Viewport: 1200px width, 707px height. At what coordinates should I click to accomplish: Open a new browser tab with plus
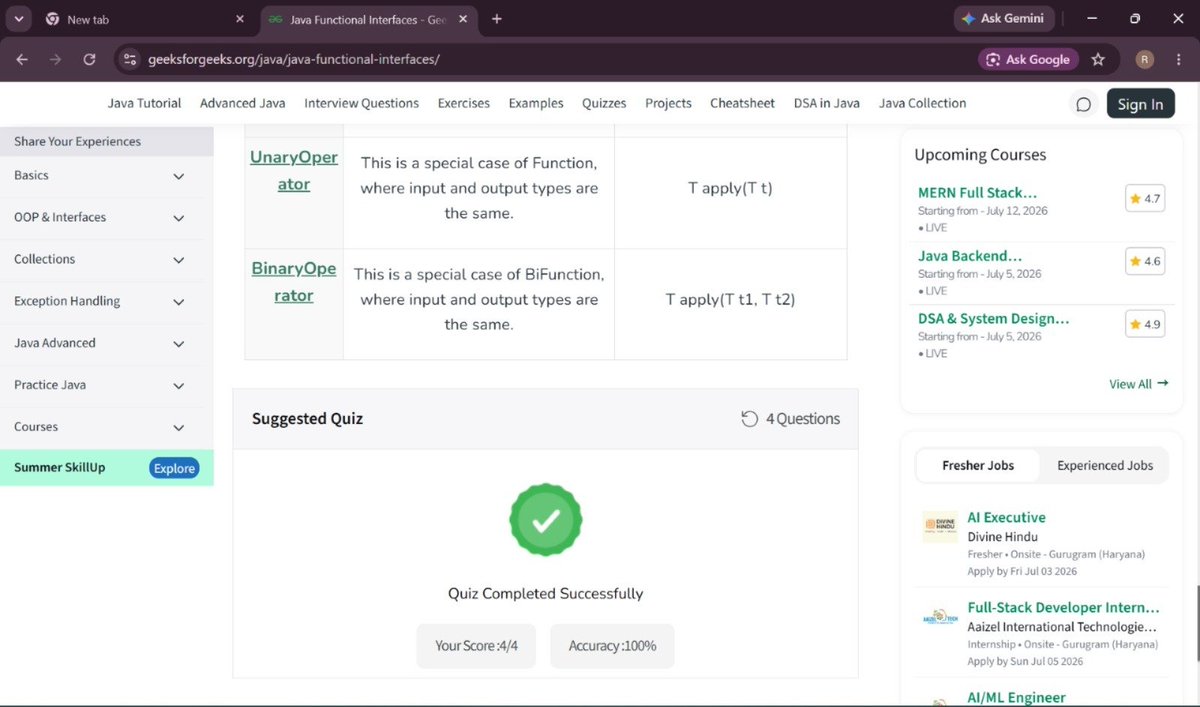click(497, 19)
